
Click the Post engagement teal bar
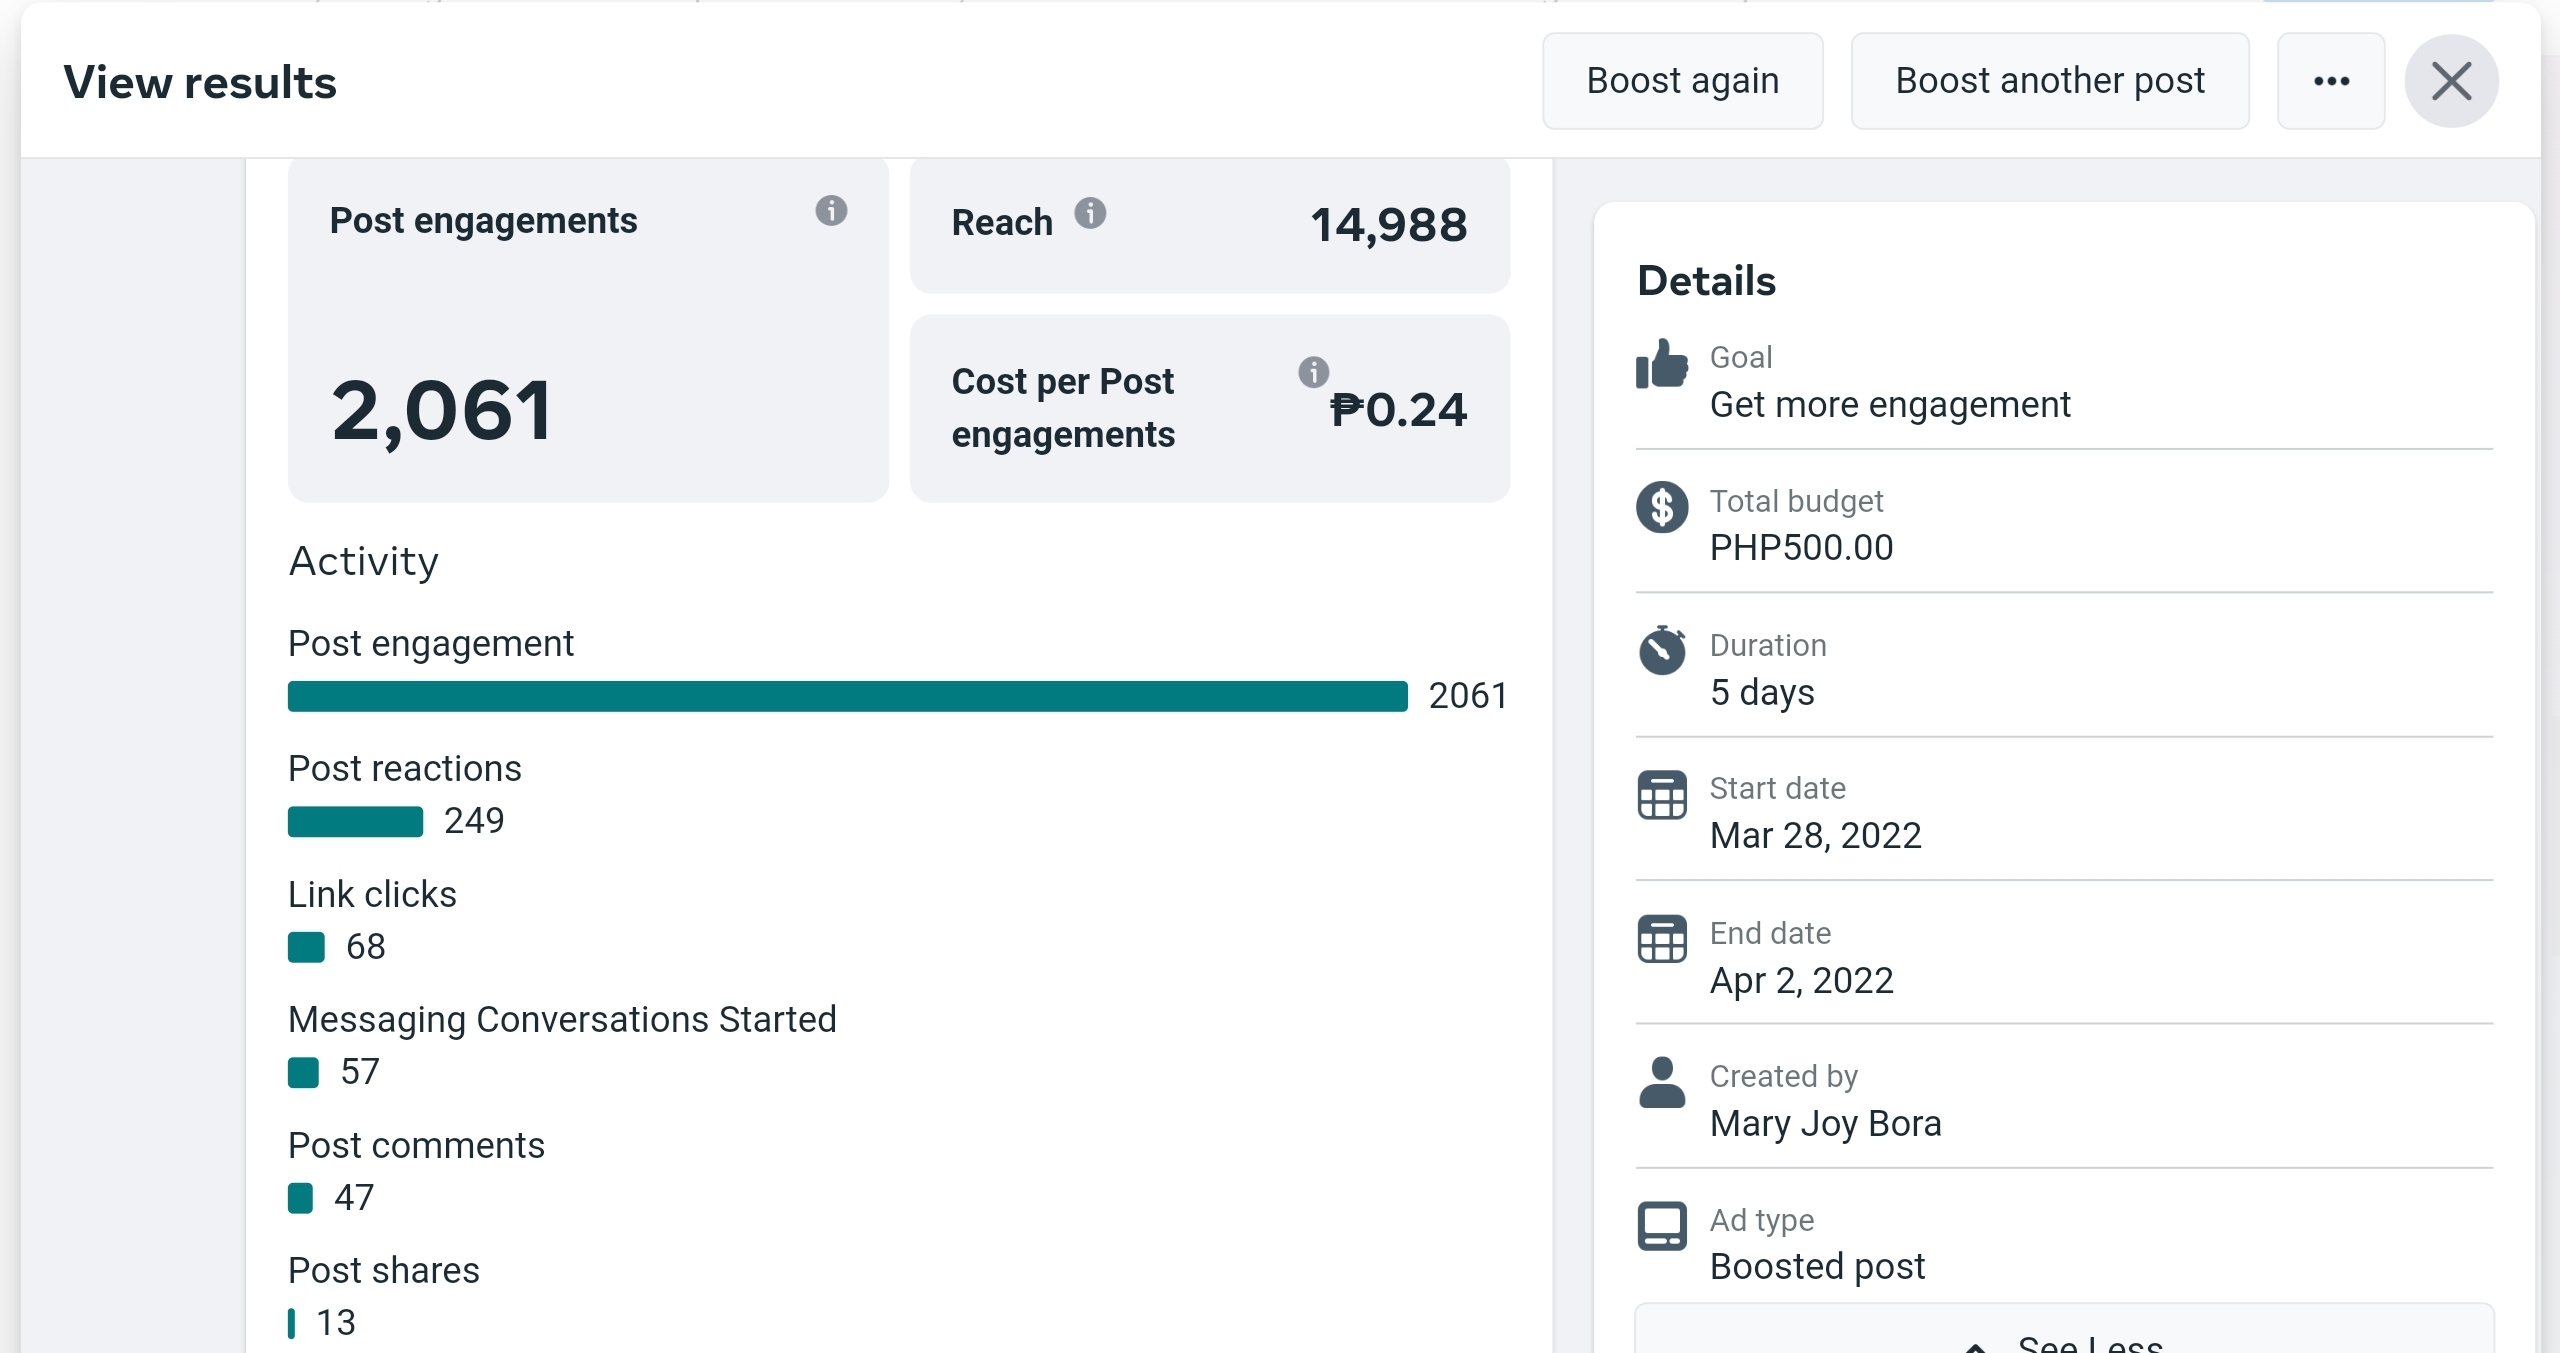tap(848, 696)
